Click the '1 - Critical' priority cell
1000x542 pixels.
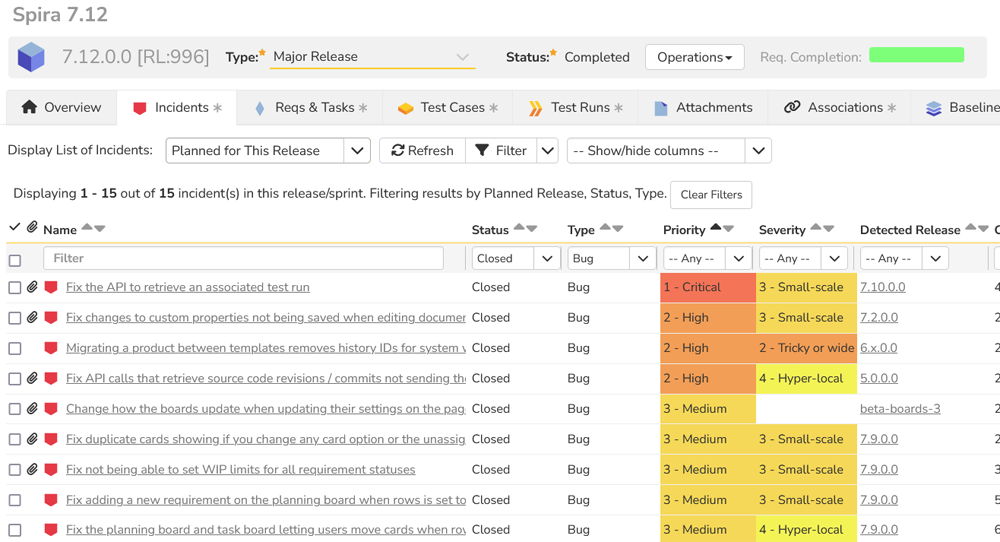[708, 287]
